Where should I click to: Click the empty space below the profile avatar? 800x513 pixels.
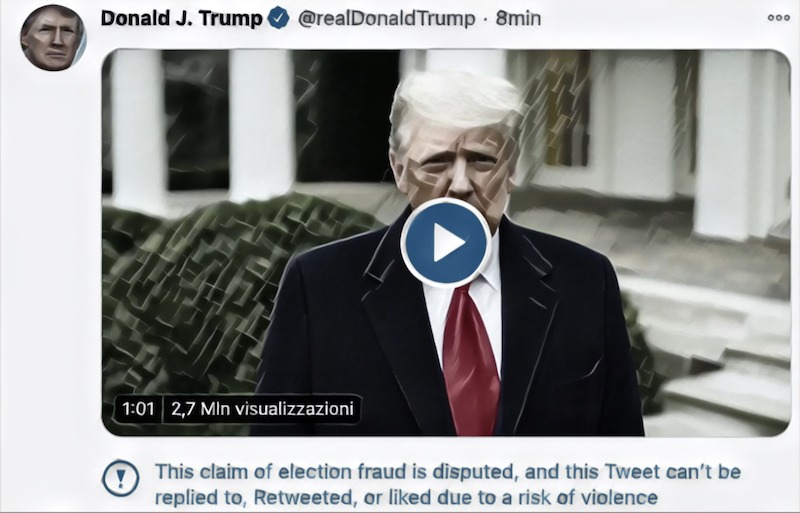coord(52,286)
